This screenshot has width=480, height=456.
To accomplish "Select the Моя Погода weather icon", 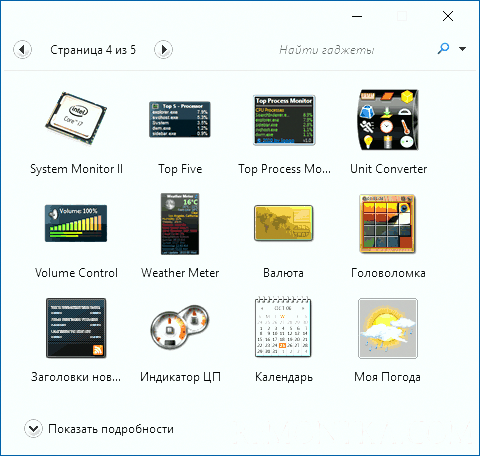I will pyautogui.click(x=388, y=328).
